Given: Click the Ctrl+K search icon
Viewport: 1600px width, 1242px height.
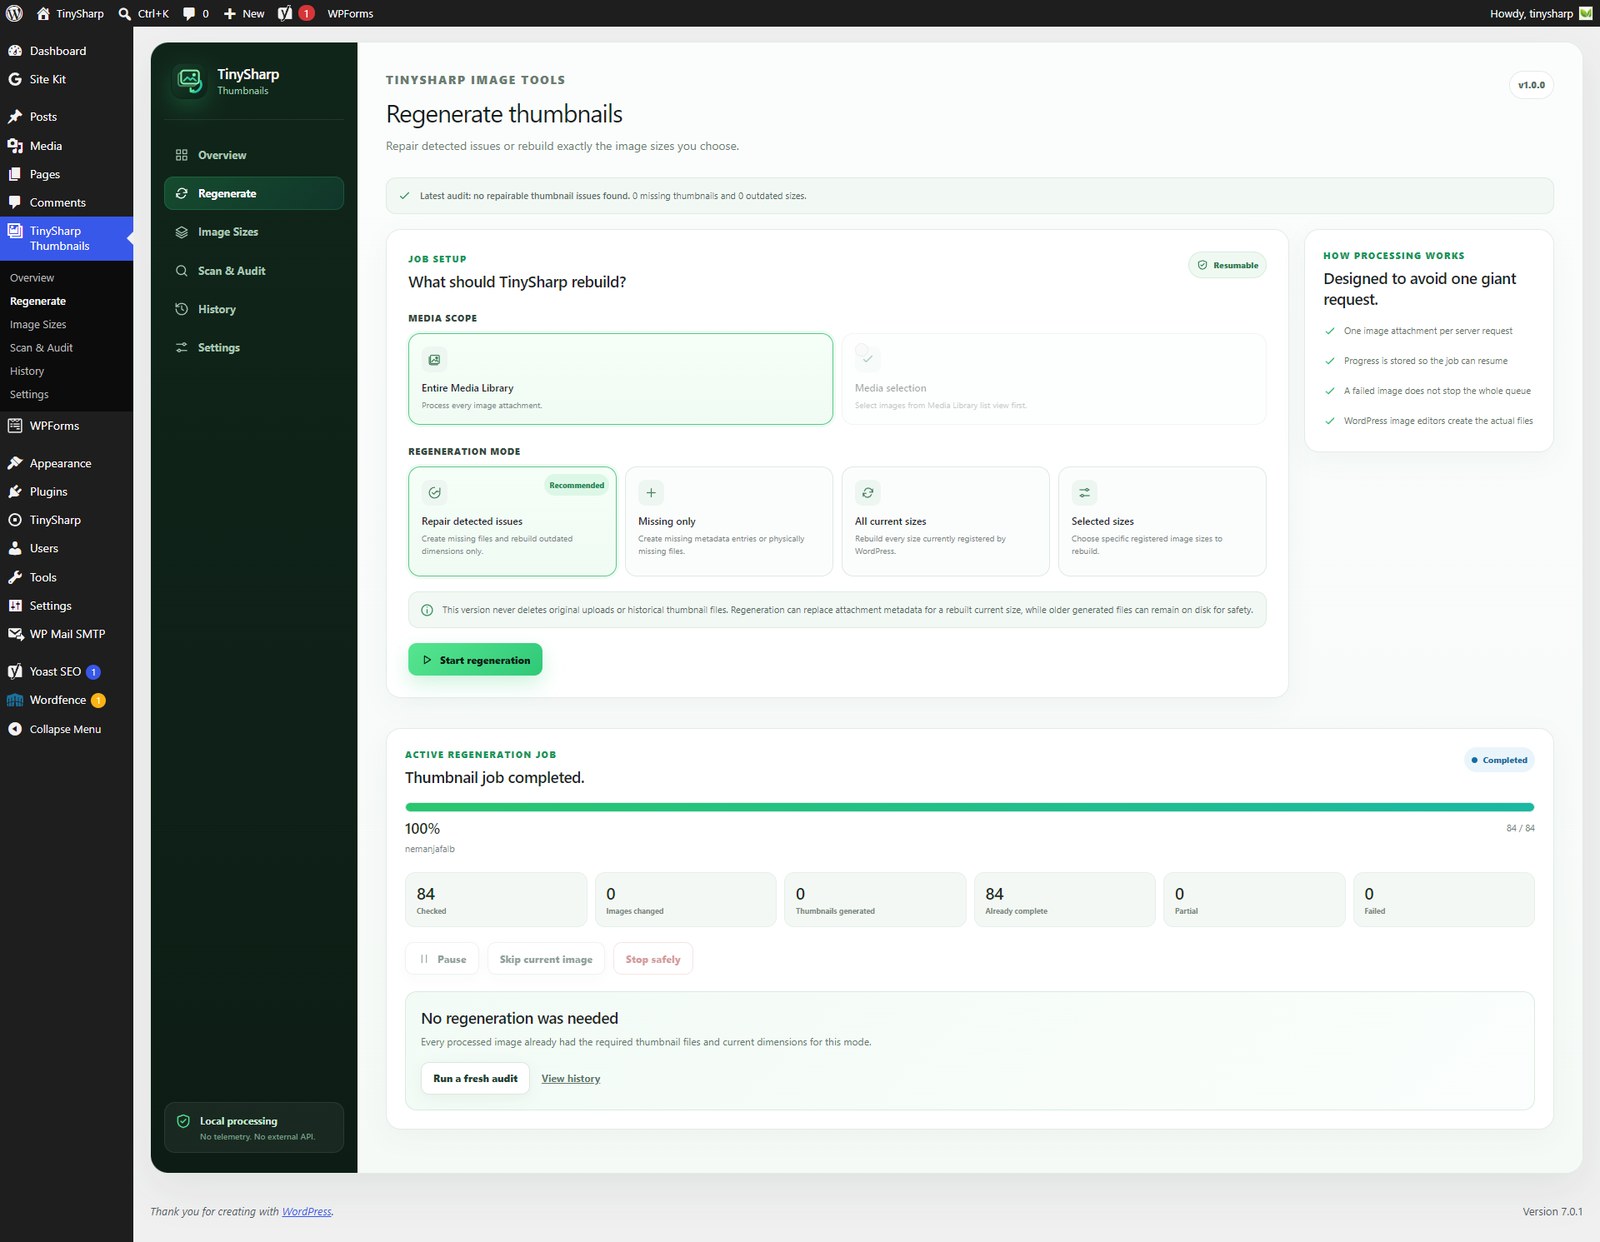Looking at the screenshot, I should click(x=125, y=14).
